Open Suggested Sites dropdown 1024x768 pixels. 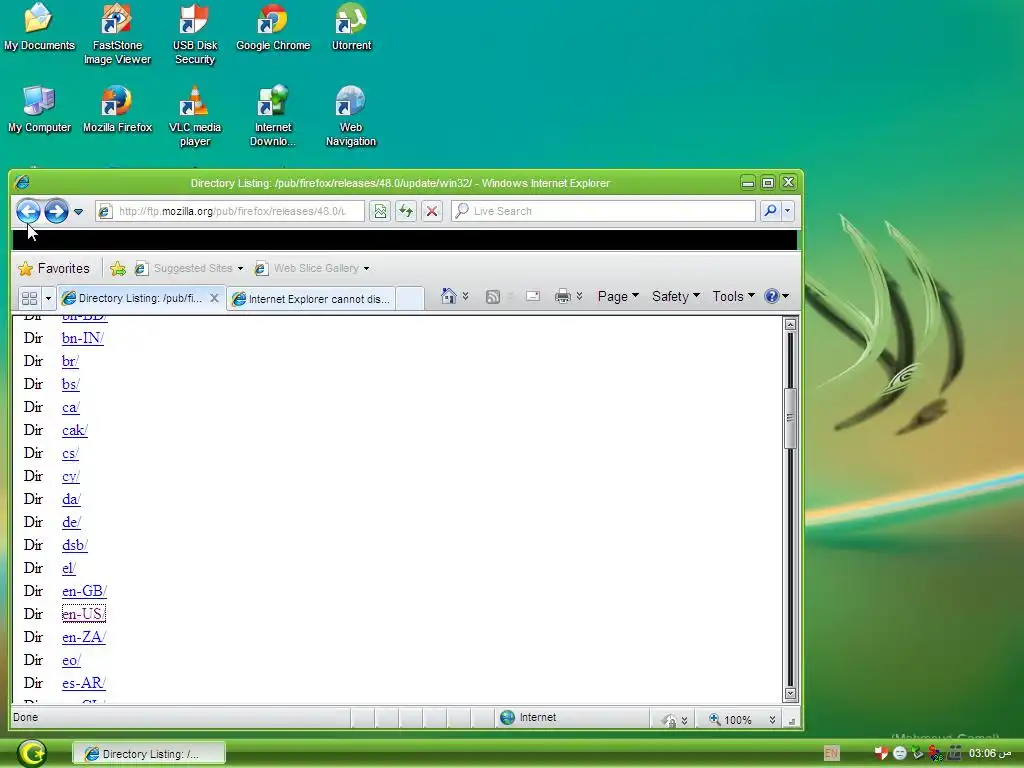189,268
